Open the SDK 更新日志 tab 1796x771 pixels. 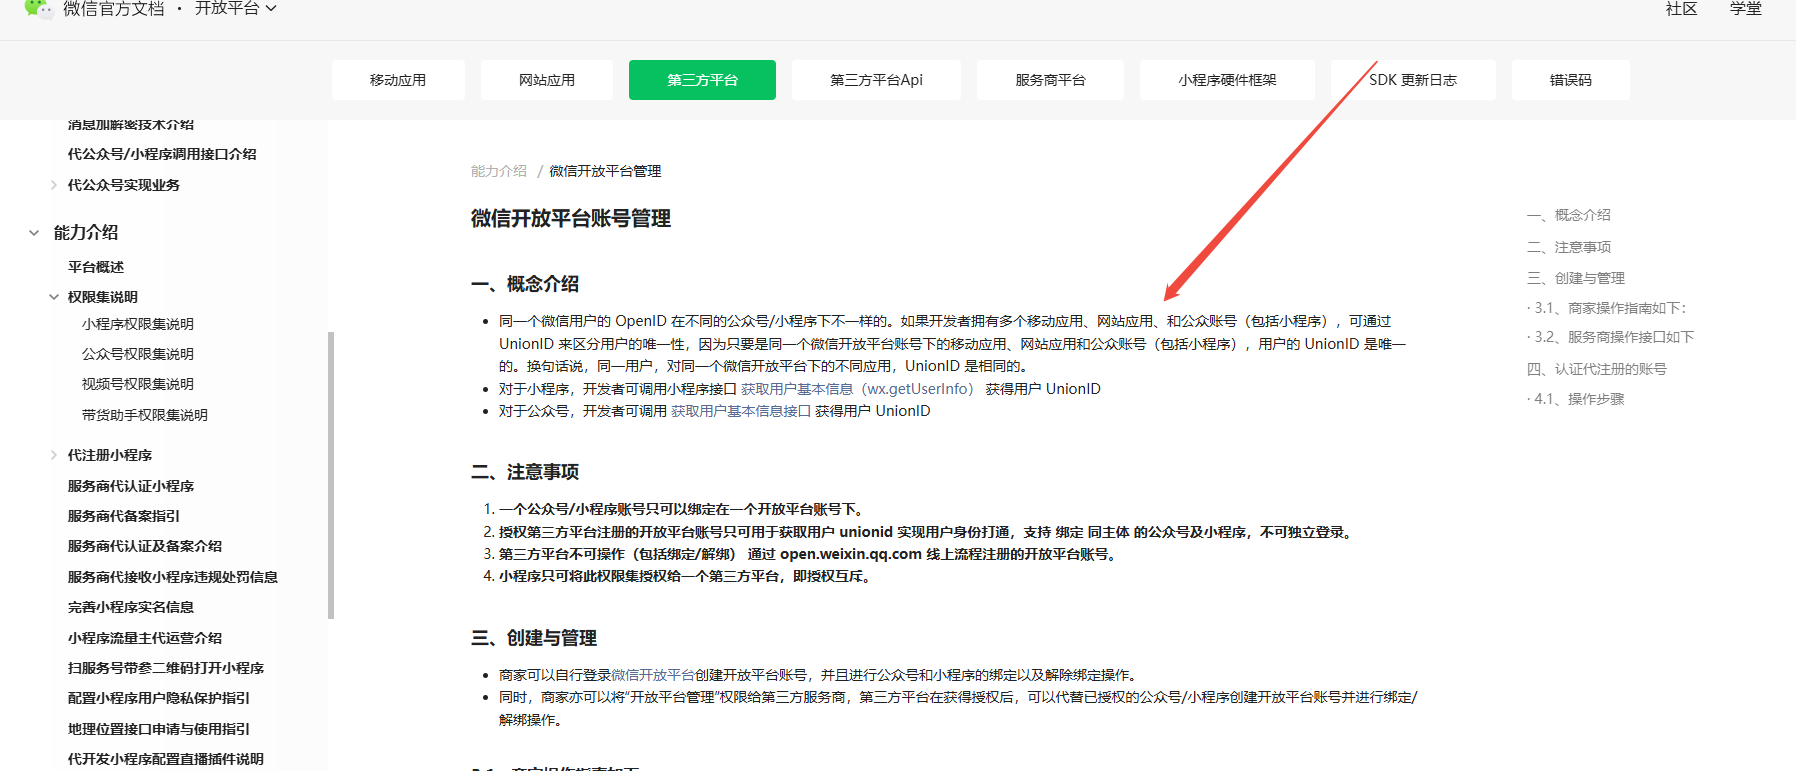[x=1413, y=80]
